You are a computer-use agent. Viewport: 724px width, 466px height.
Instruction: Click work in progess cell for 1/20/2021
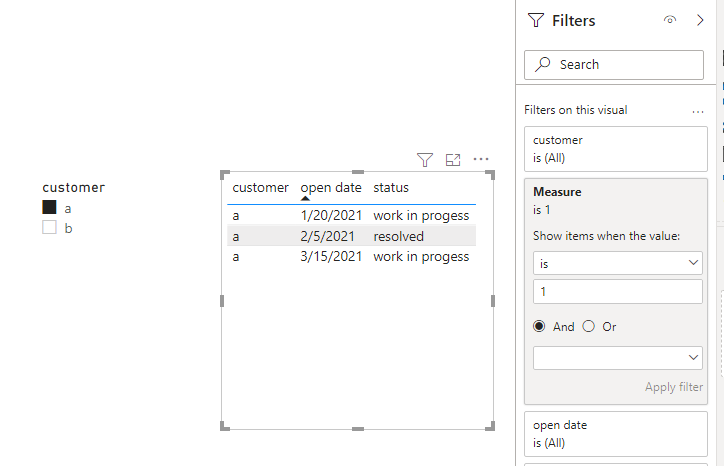(421, 216)
